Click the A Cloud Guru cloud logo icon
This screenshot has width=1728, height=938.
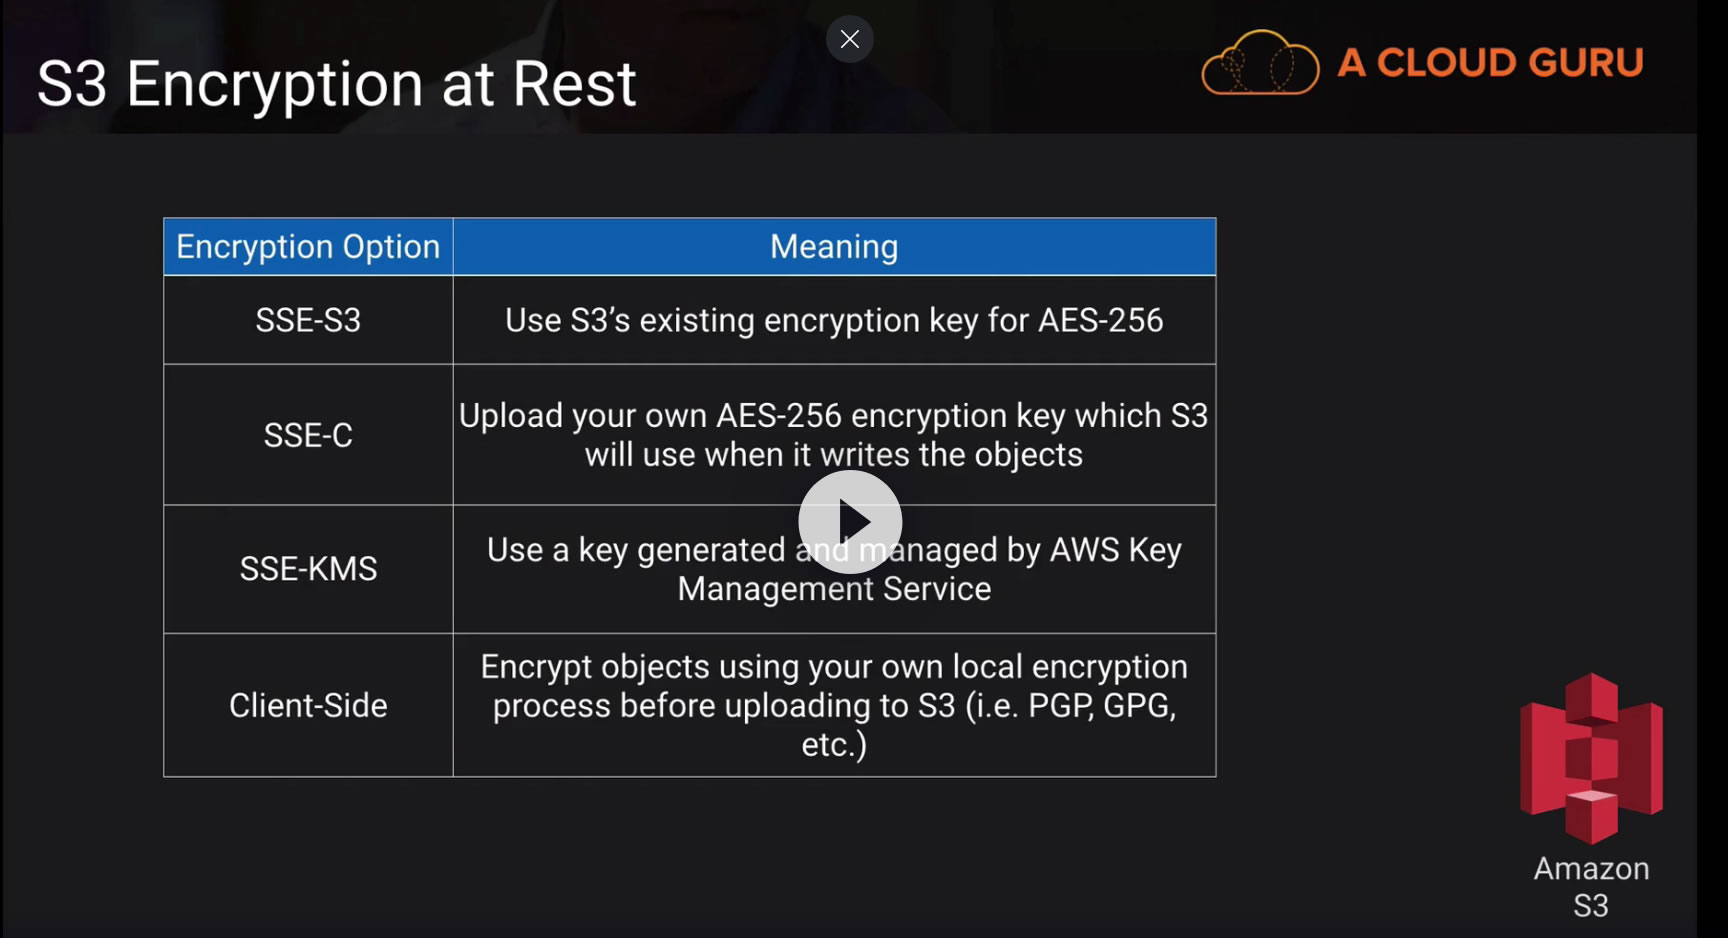click(1260, 63)
